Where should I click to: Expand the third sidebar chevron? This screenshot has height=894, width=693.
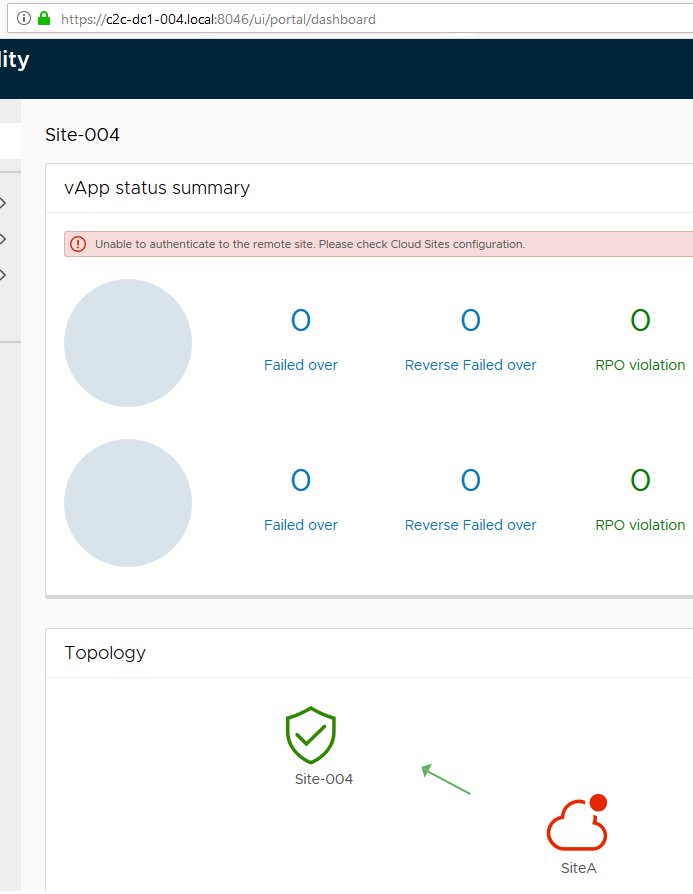pyautogui.click(x=4, y=275)
